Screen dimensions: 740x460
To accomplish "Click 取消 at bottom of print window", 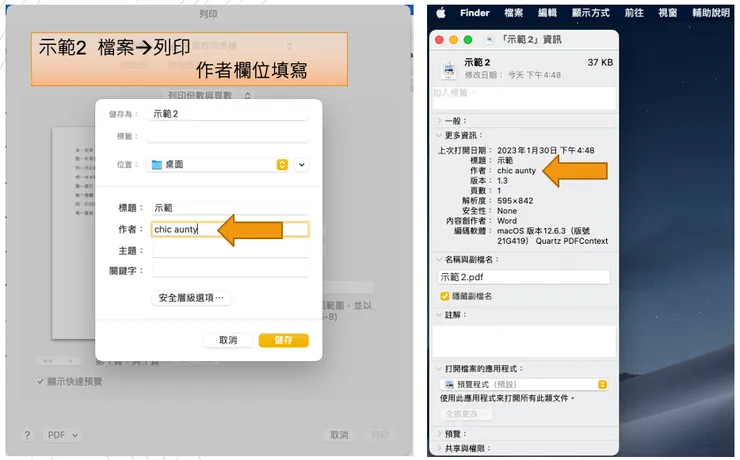I will 339,435.
